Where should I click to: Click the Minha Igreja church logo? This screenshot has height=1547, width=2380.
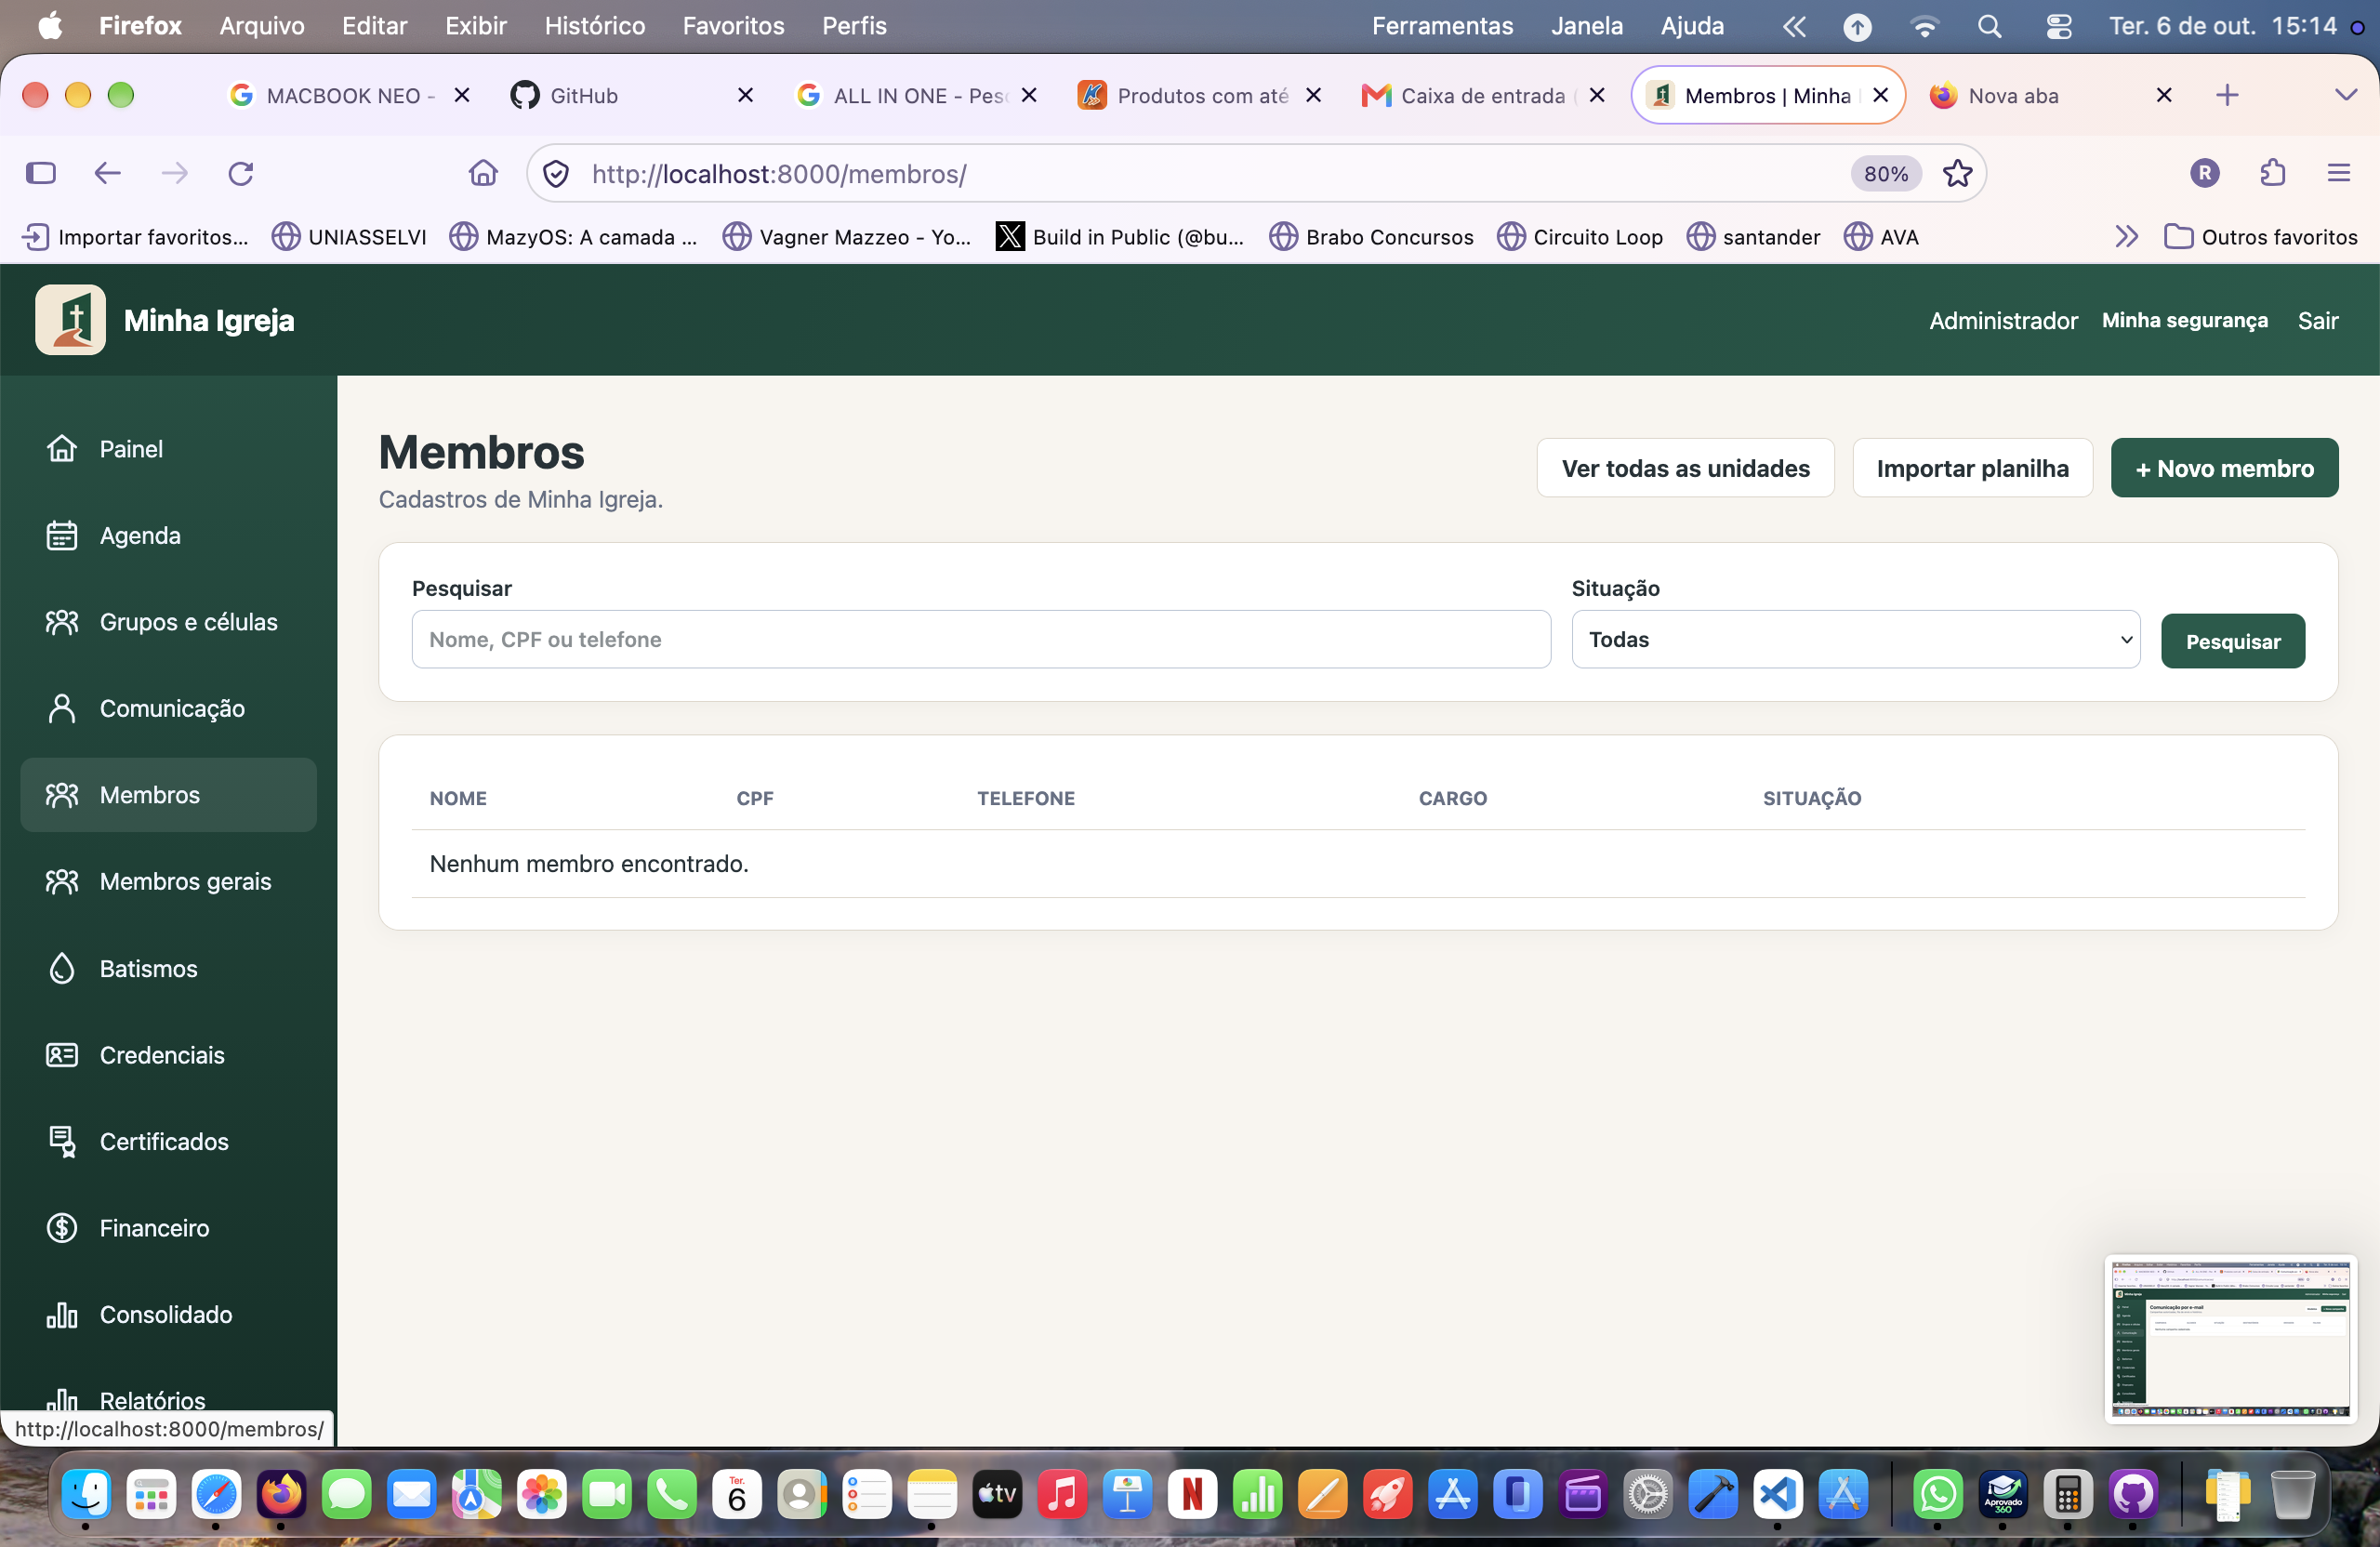coord(70,320)
